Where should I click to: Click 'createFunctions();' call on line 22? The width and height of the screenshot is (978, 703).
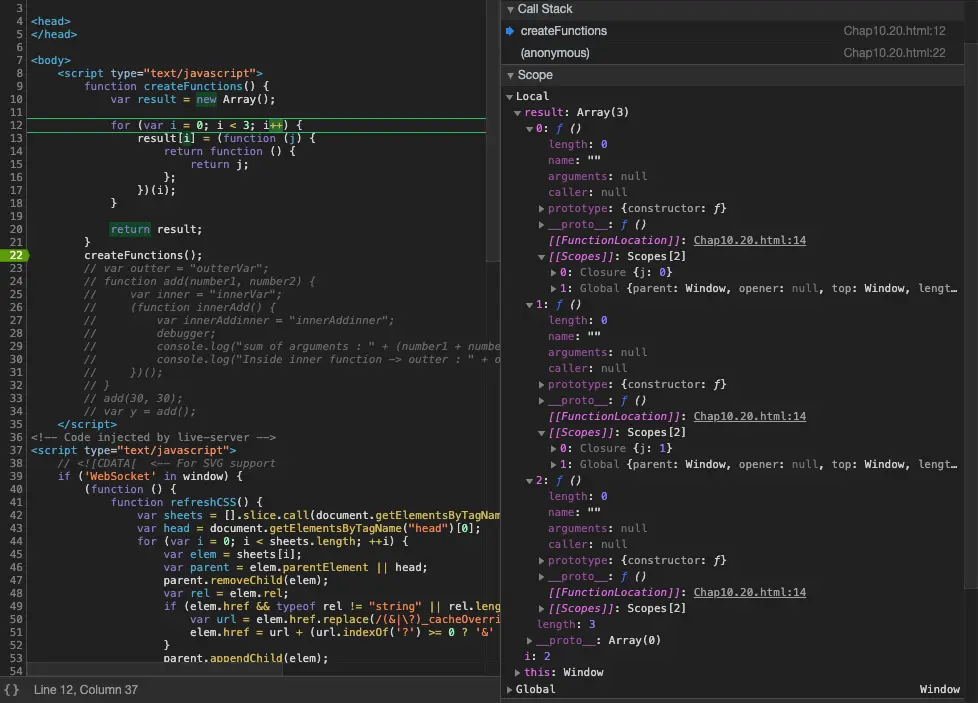143,255
